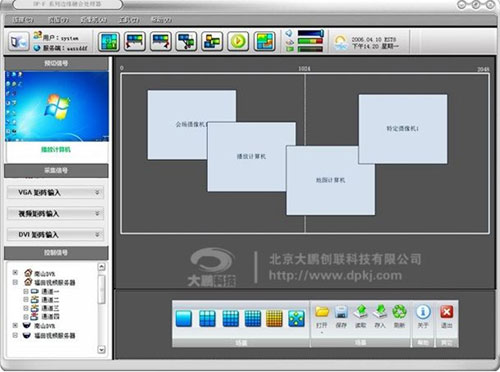Select the single-window layout icon

(x=184, y=318)
